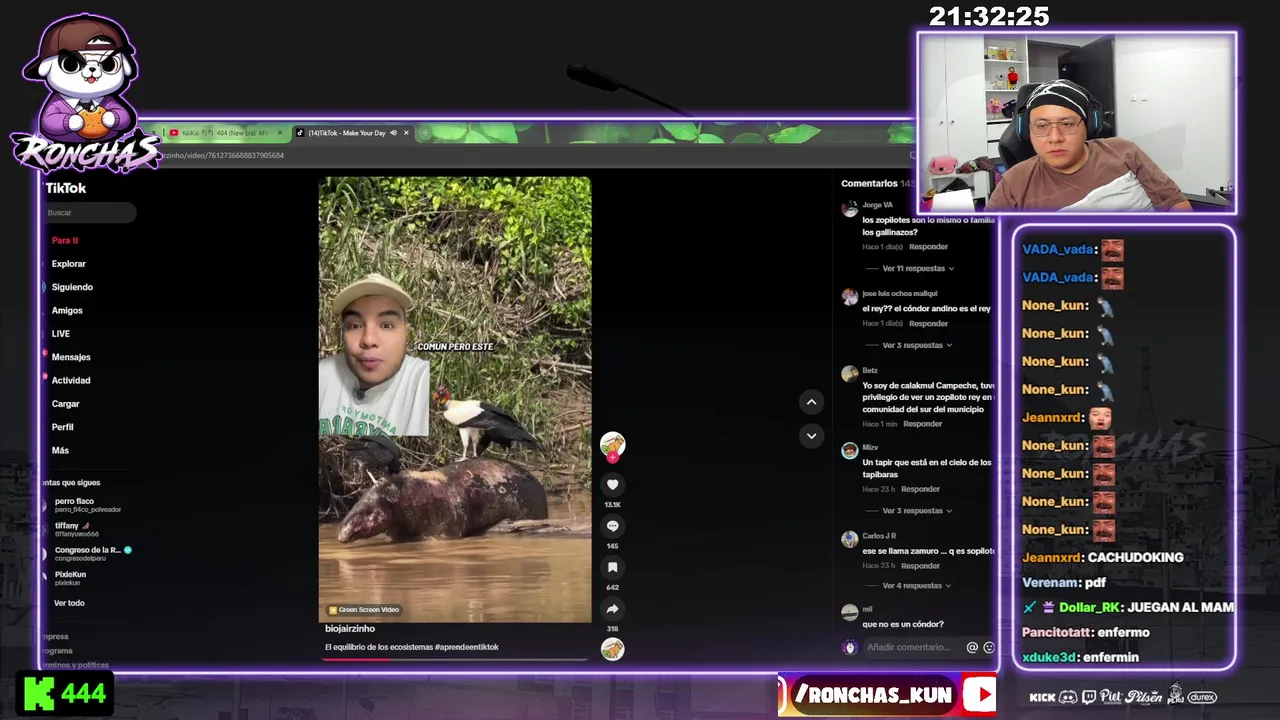Open the creator avatar above like button

tap(613, 444)
